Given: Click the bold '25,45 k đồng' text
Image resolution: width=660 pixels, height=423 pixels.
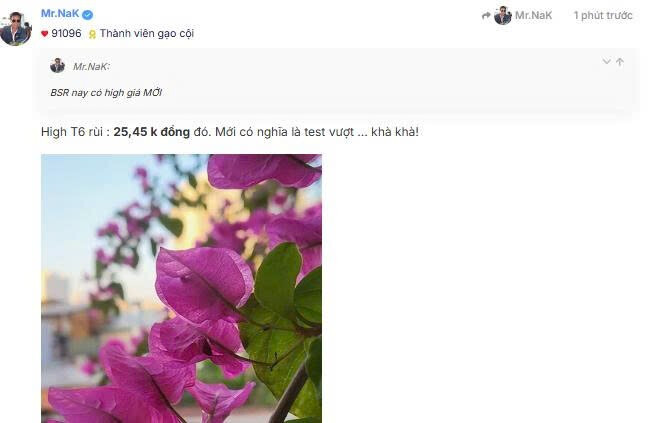Looking at the screenshot, I should pyautogui.click(x=152, y=132).
